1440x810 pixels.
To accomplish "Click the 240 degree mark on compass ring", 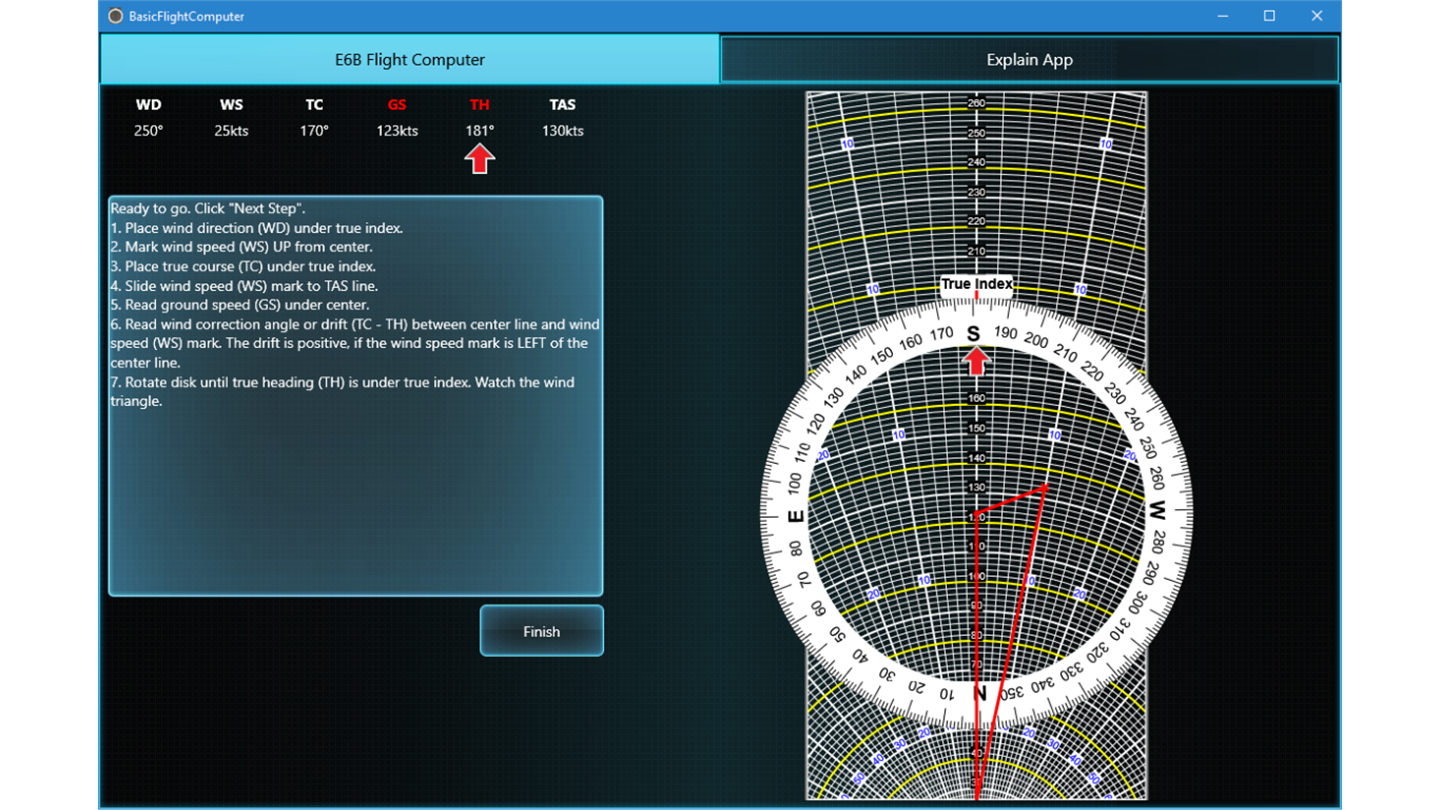I will (1133, 419).
